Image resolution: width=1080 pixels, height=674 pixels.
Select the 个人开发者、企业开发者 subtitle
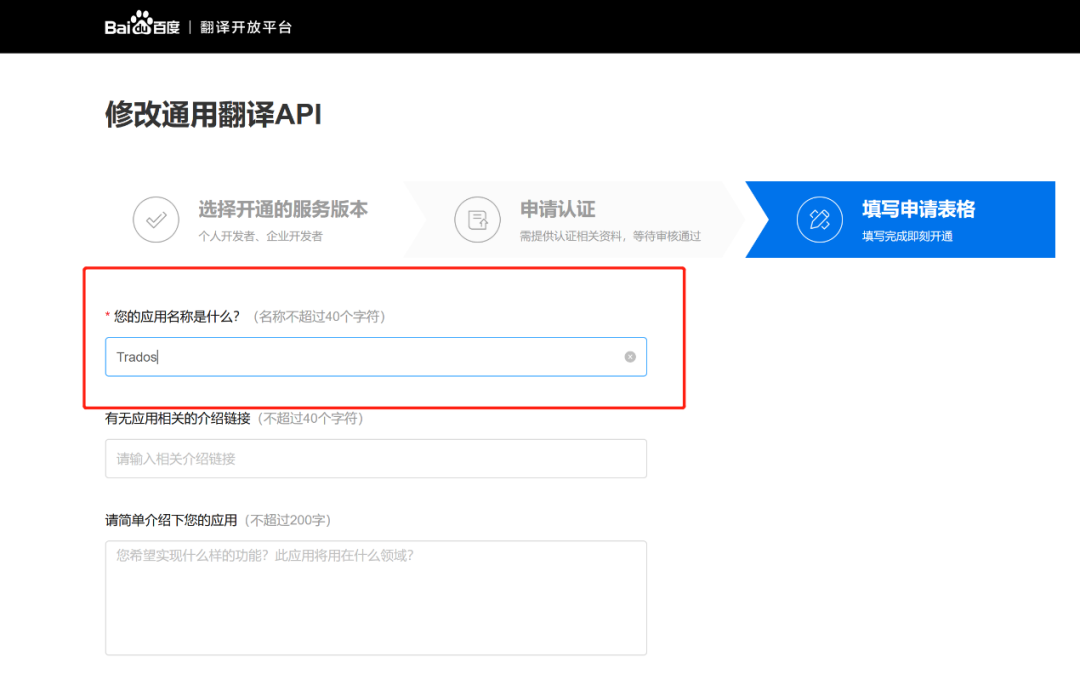(x=260, y=236)
